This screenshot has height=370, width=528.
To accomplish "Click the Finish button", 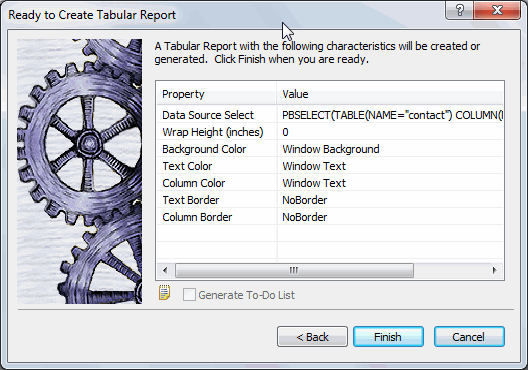I will pyautogui.click(x=388, y=337).
